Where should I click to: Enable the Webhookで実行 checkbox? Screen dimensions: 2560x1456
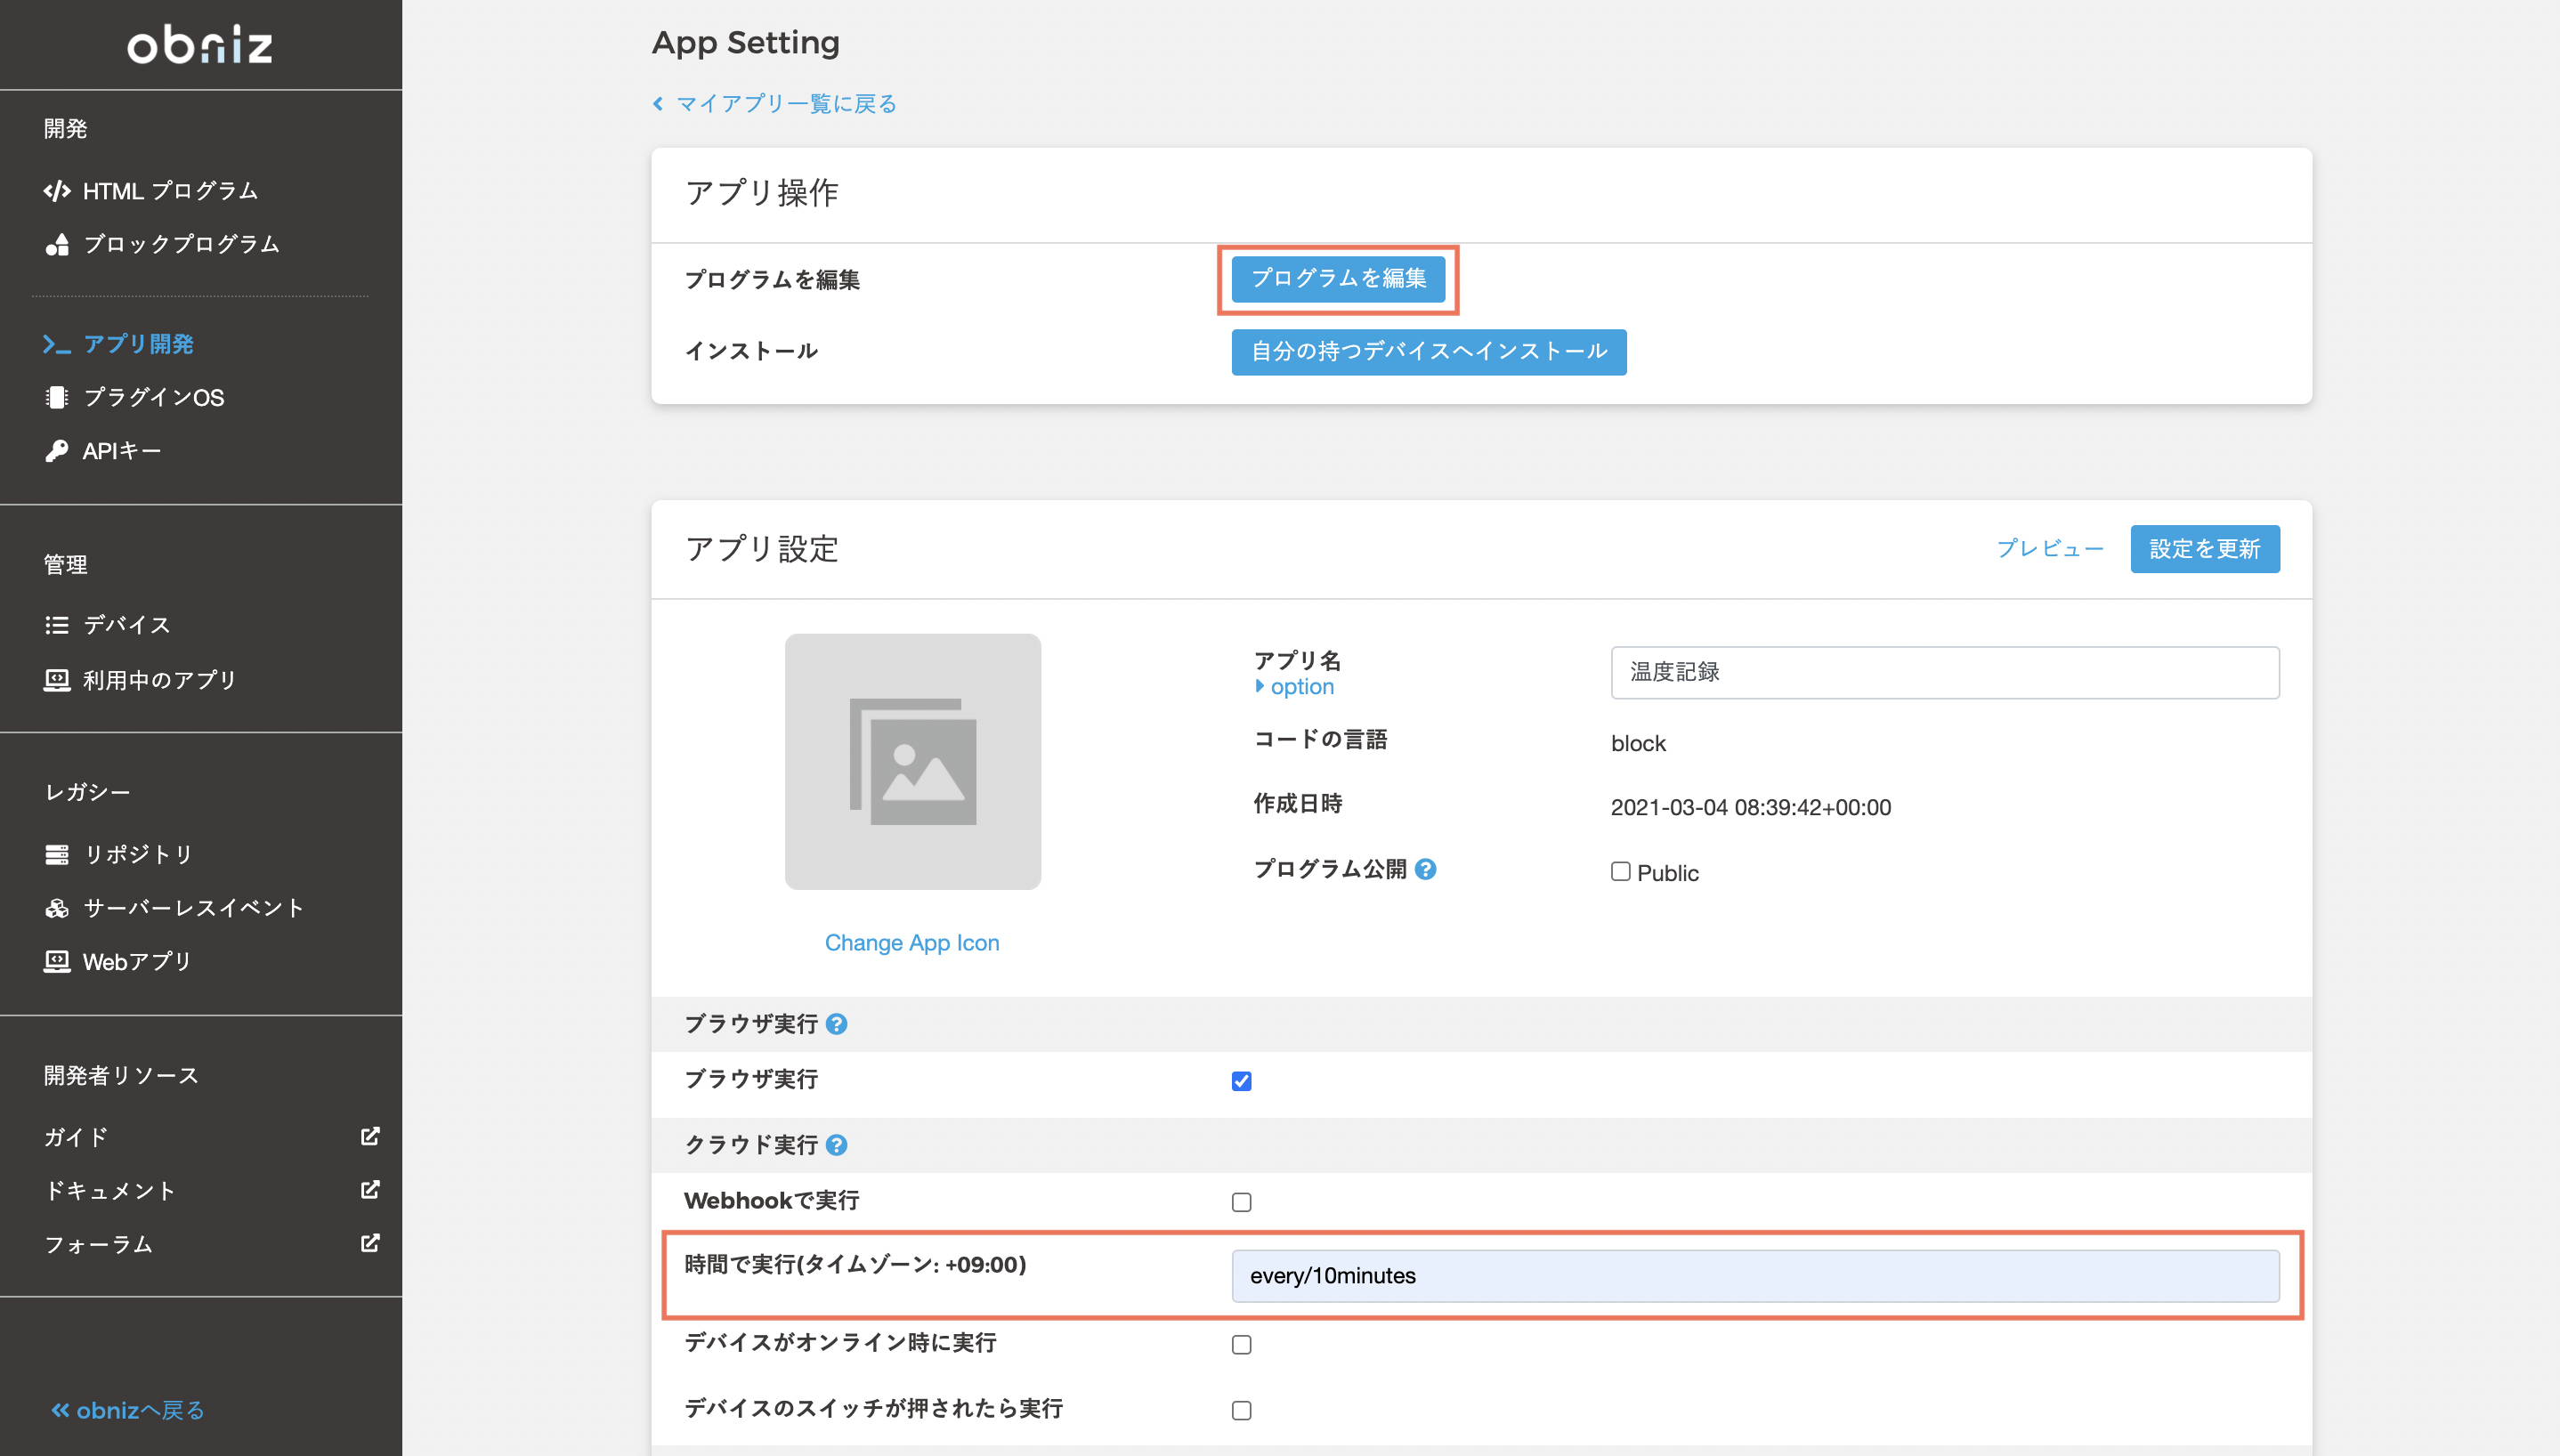click(x=1241, y=1202)
